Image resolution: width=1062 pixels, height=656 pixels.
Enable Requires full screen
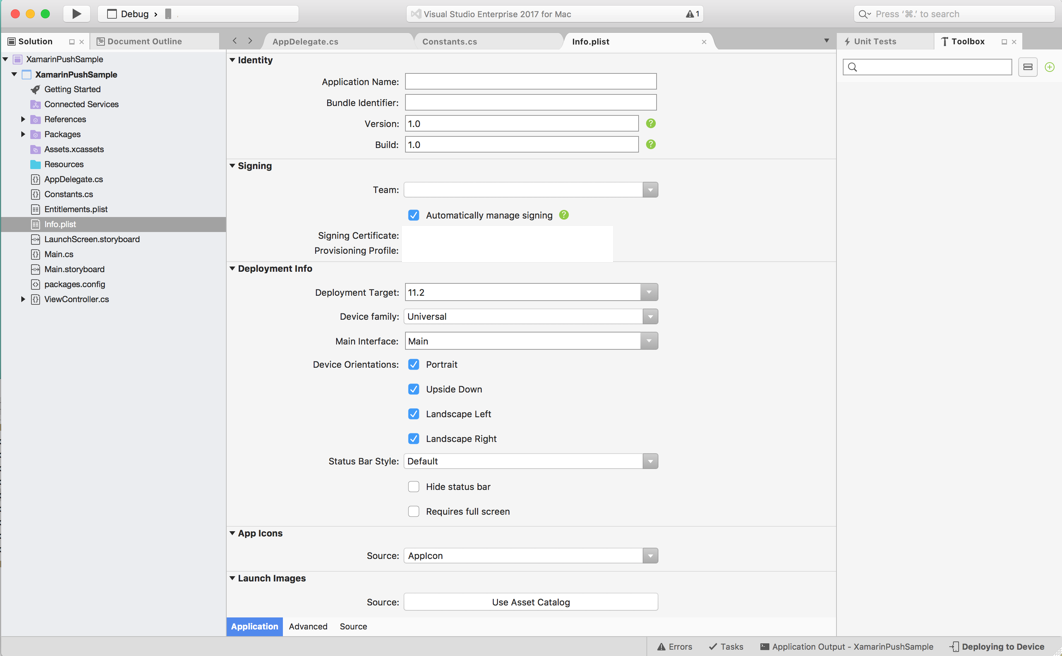[413, 511]
